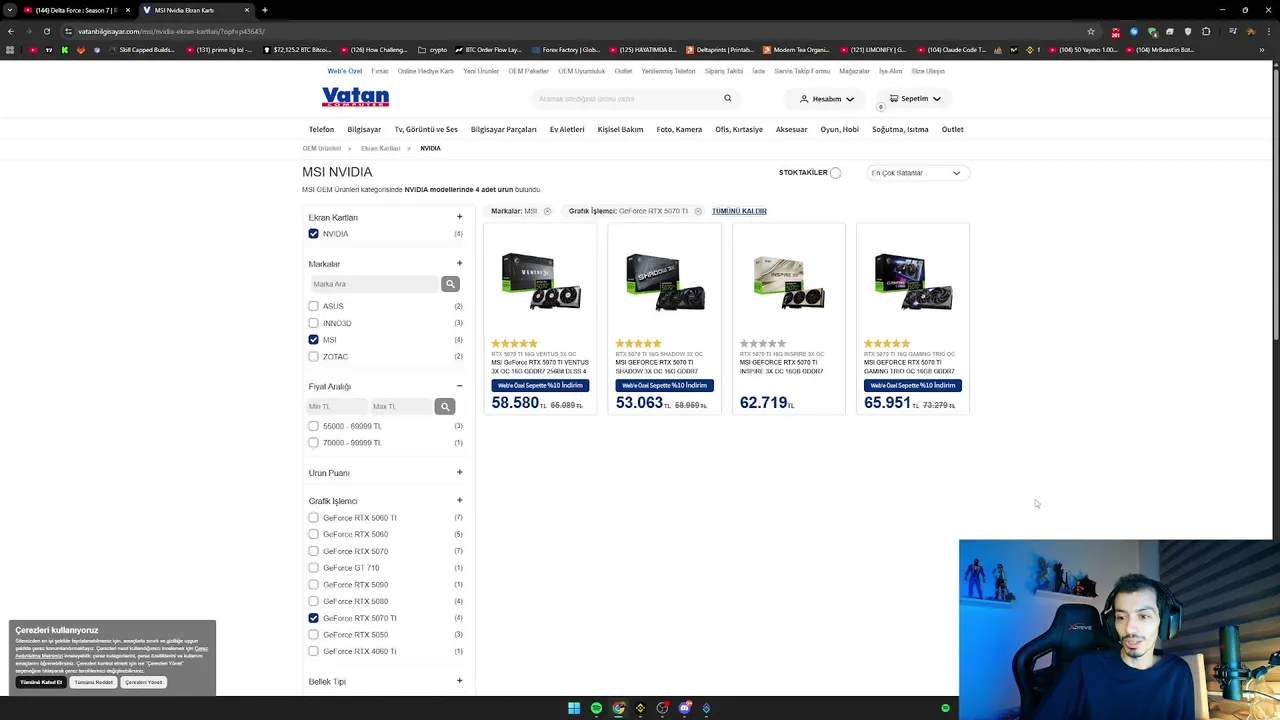This screenshot has width=1280, height=720.
Task: Open the Deltaprints bookmark
Action: (720, 49)
